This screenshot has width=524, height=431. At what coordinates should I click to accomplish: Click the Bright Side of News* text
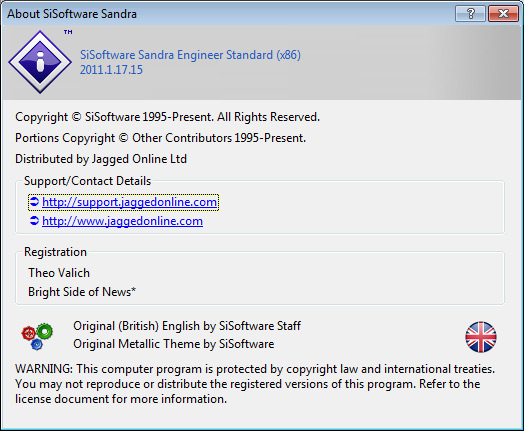point(82,292)
